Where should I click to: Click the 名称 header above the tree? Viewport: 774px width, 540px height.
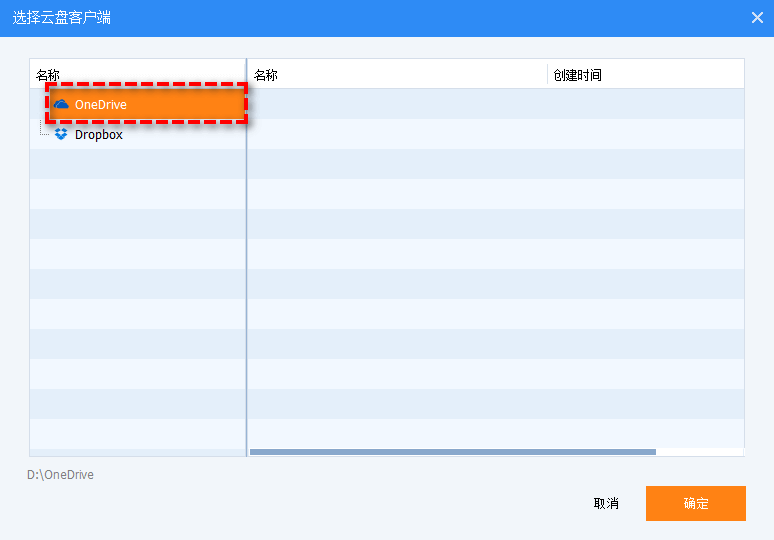(x=48, y=75)
